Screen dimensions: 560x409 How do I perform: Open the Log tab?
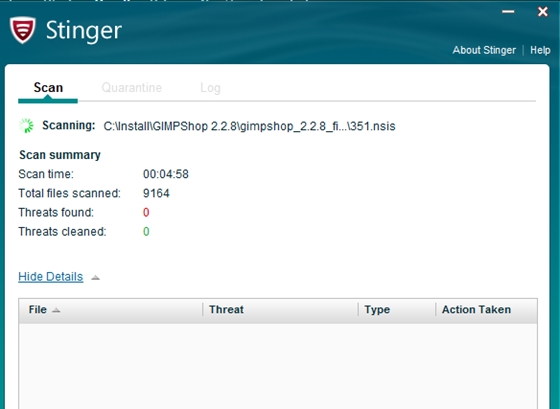pos(210,88)
